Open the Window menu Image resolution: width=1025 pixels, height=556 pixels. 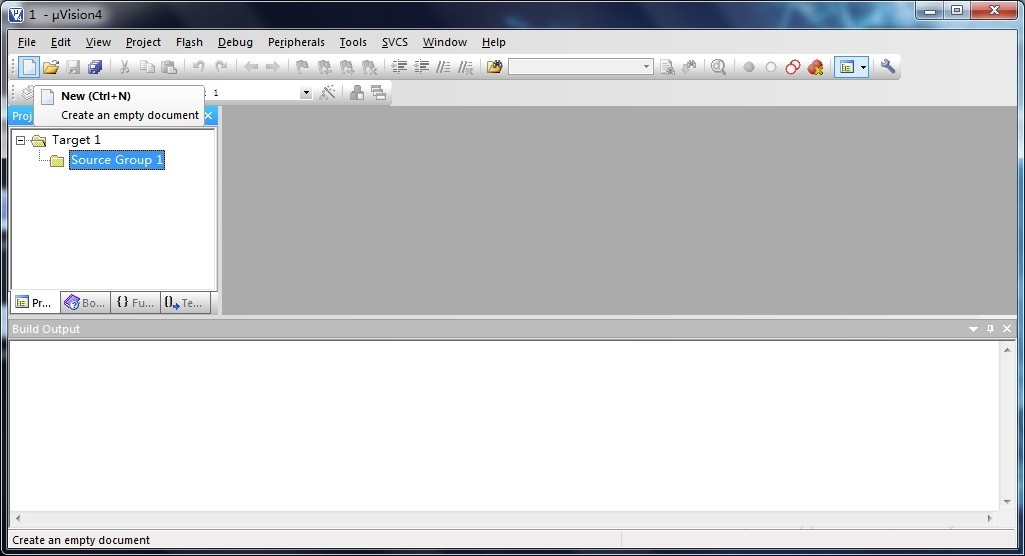pos(445,42)
